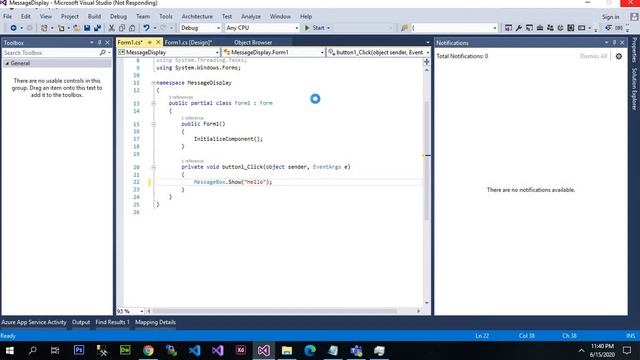Toggle auto-hide pin on Toolbox panel

pos(100,42)
